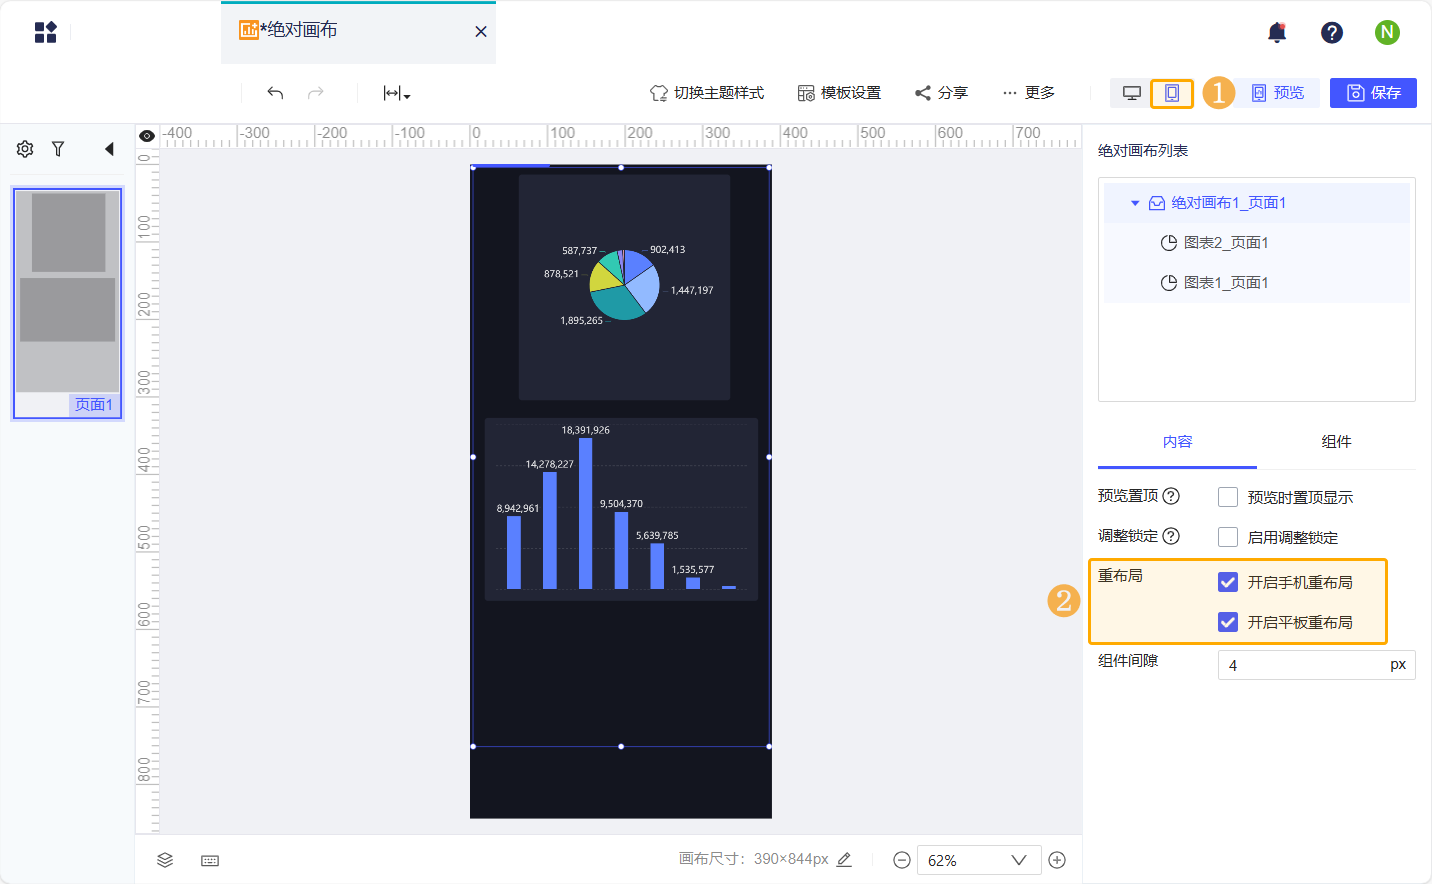Open the notification bell
1432x884 pixels.
point(1277,33)
